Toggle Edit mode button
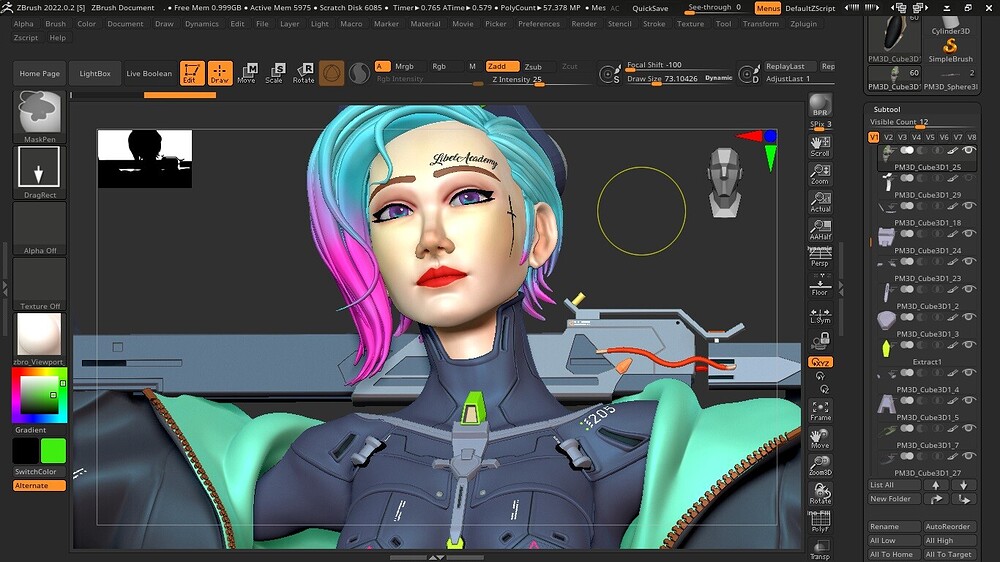 click(x=192, y=73)
